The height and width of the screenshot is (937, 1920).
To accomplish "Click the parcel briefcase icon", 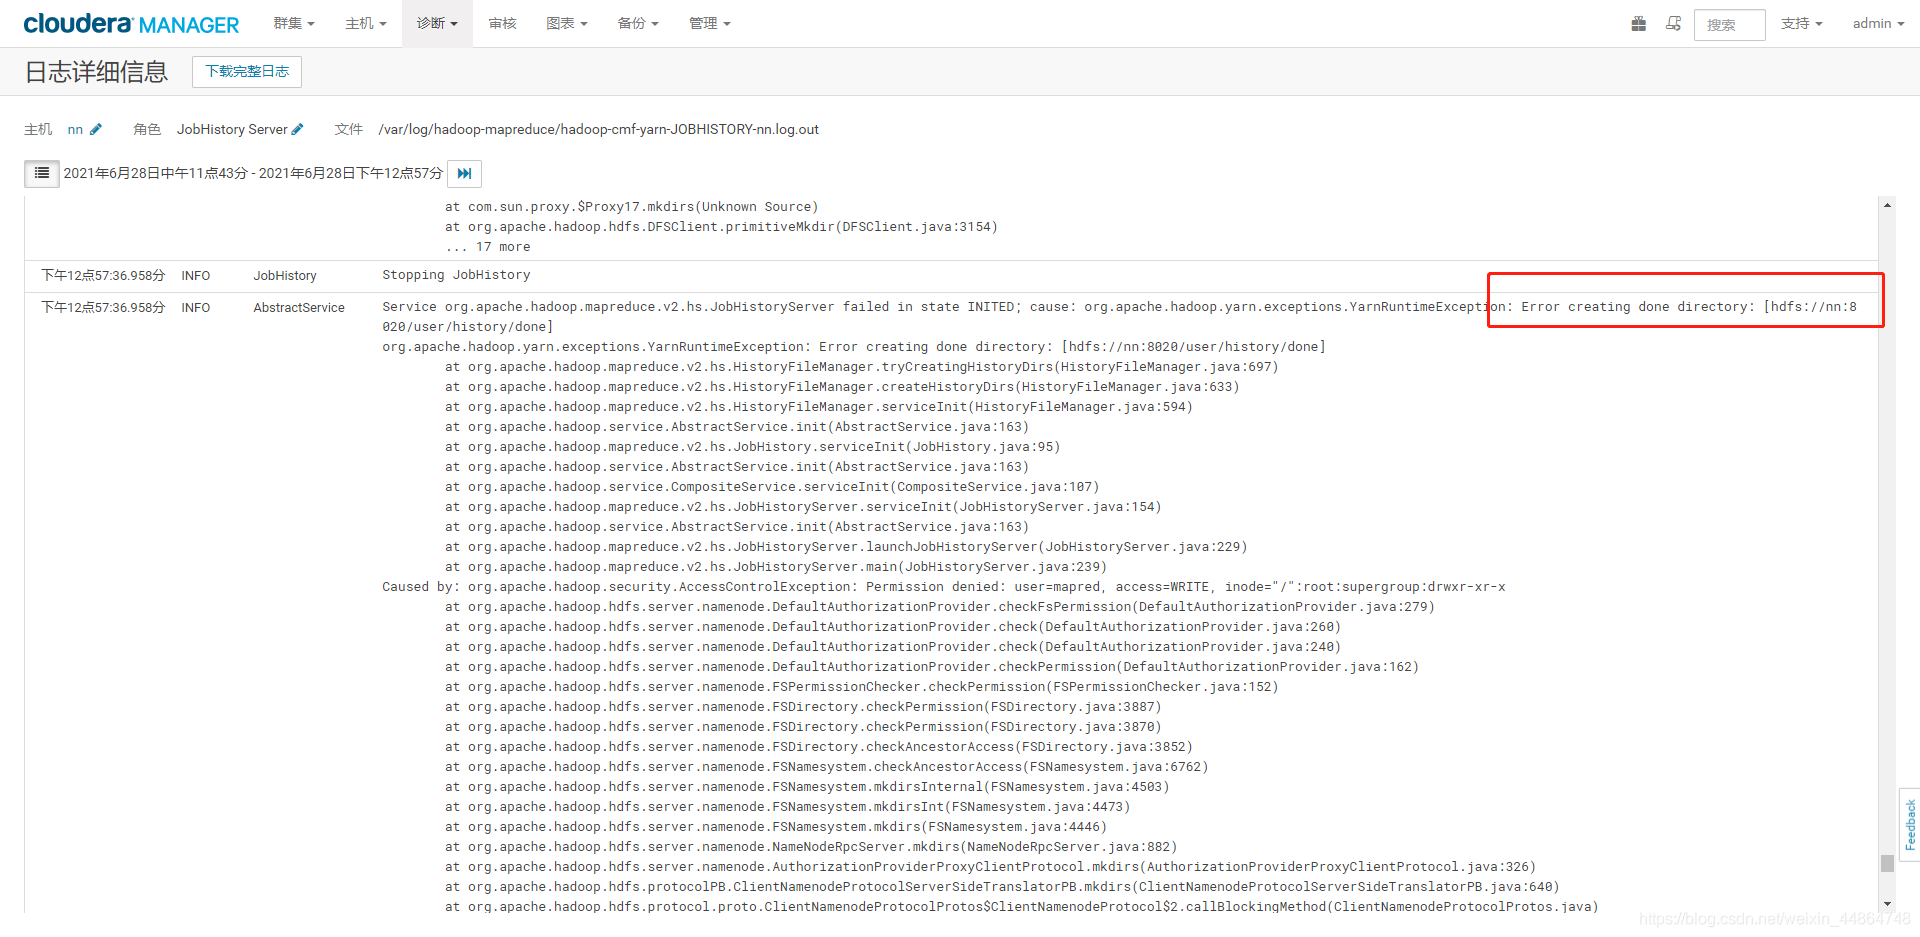I will point(1638,24).
